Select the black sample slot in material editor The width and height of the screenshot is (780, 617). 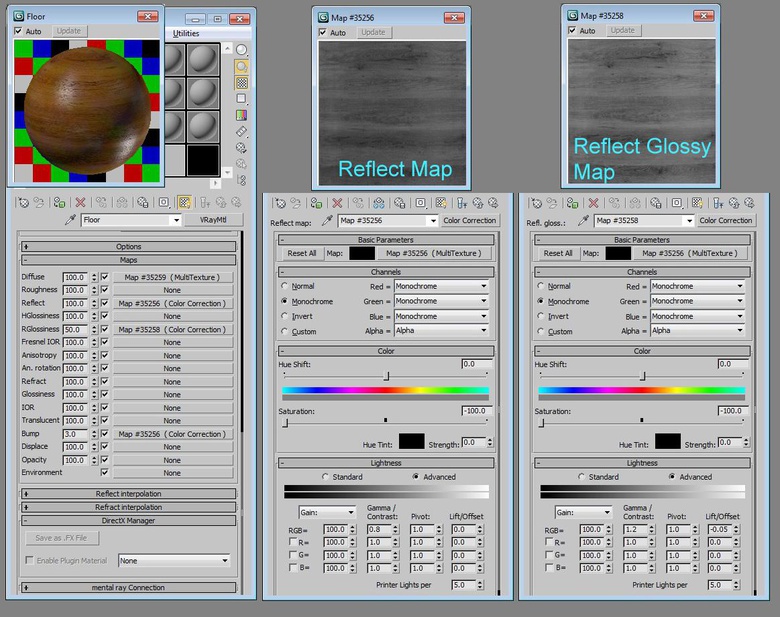tap(203, 160)
